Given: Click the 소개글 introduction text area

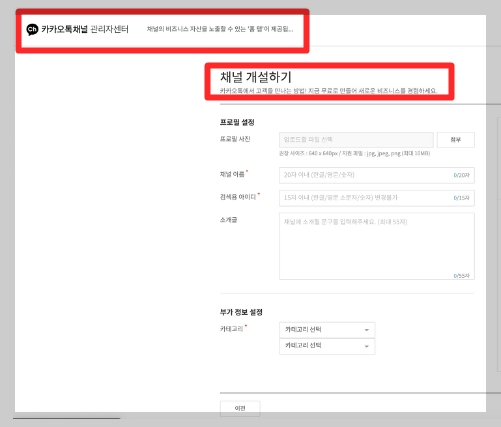Looking at the screenshot, I should point(377,246).
